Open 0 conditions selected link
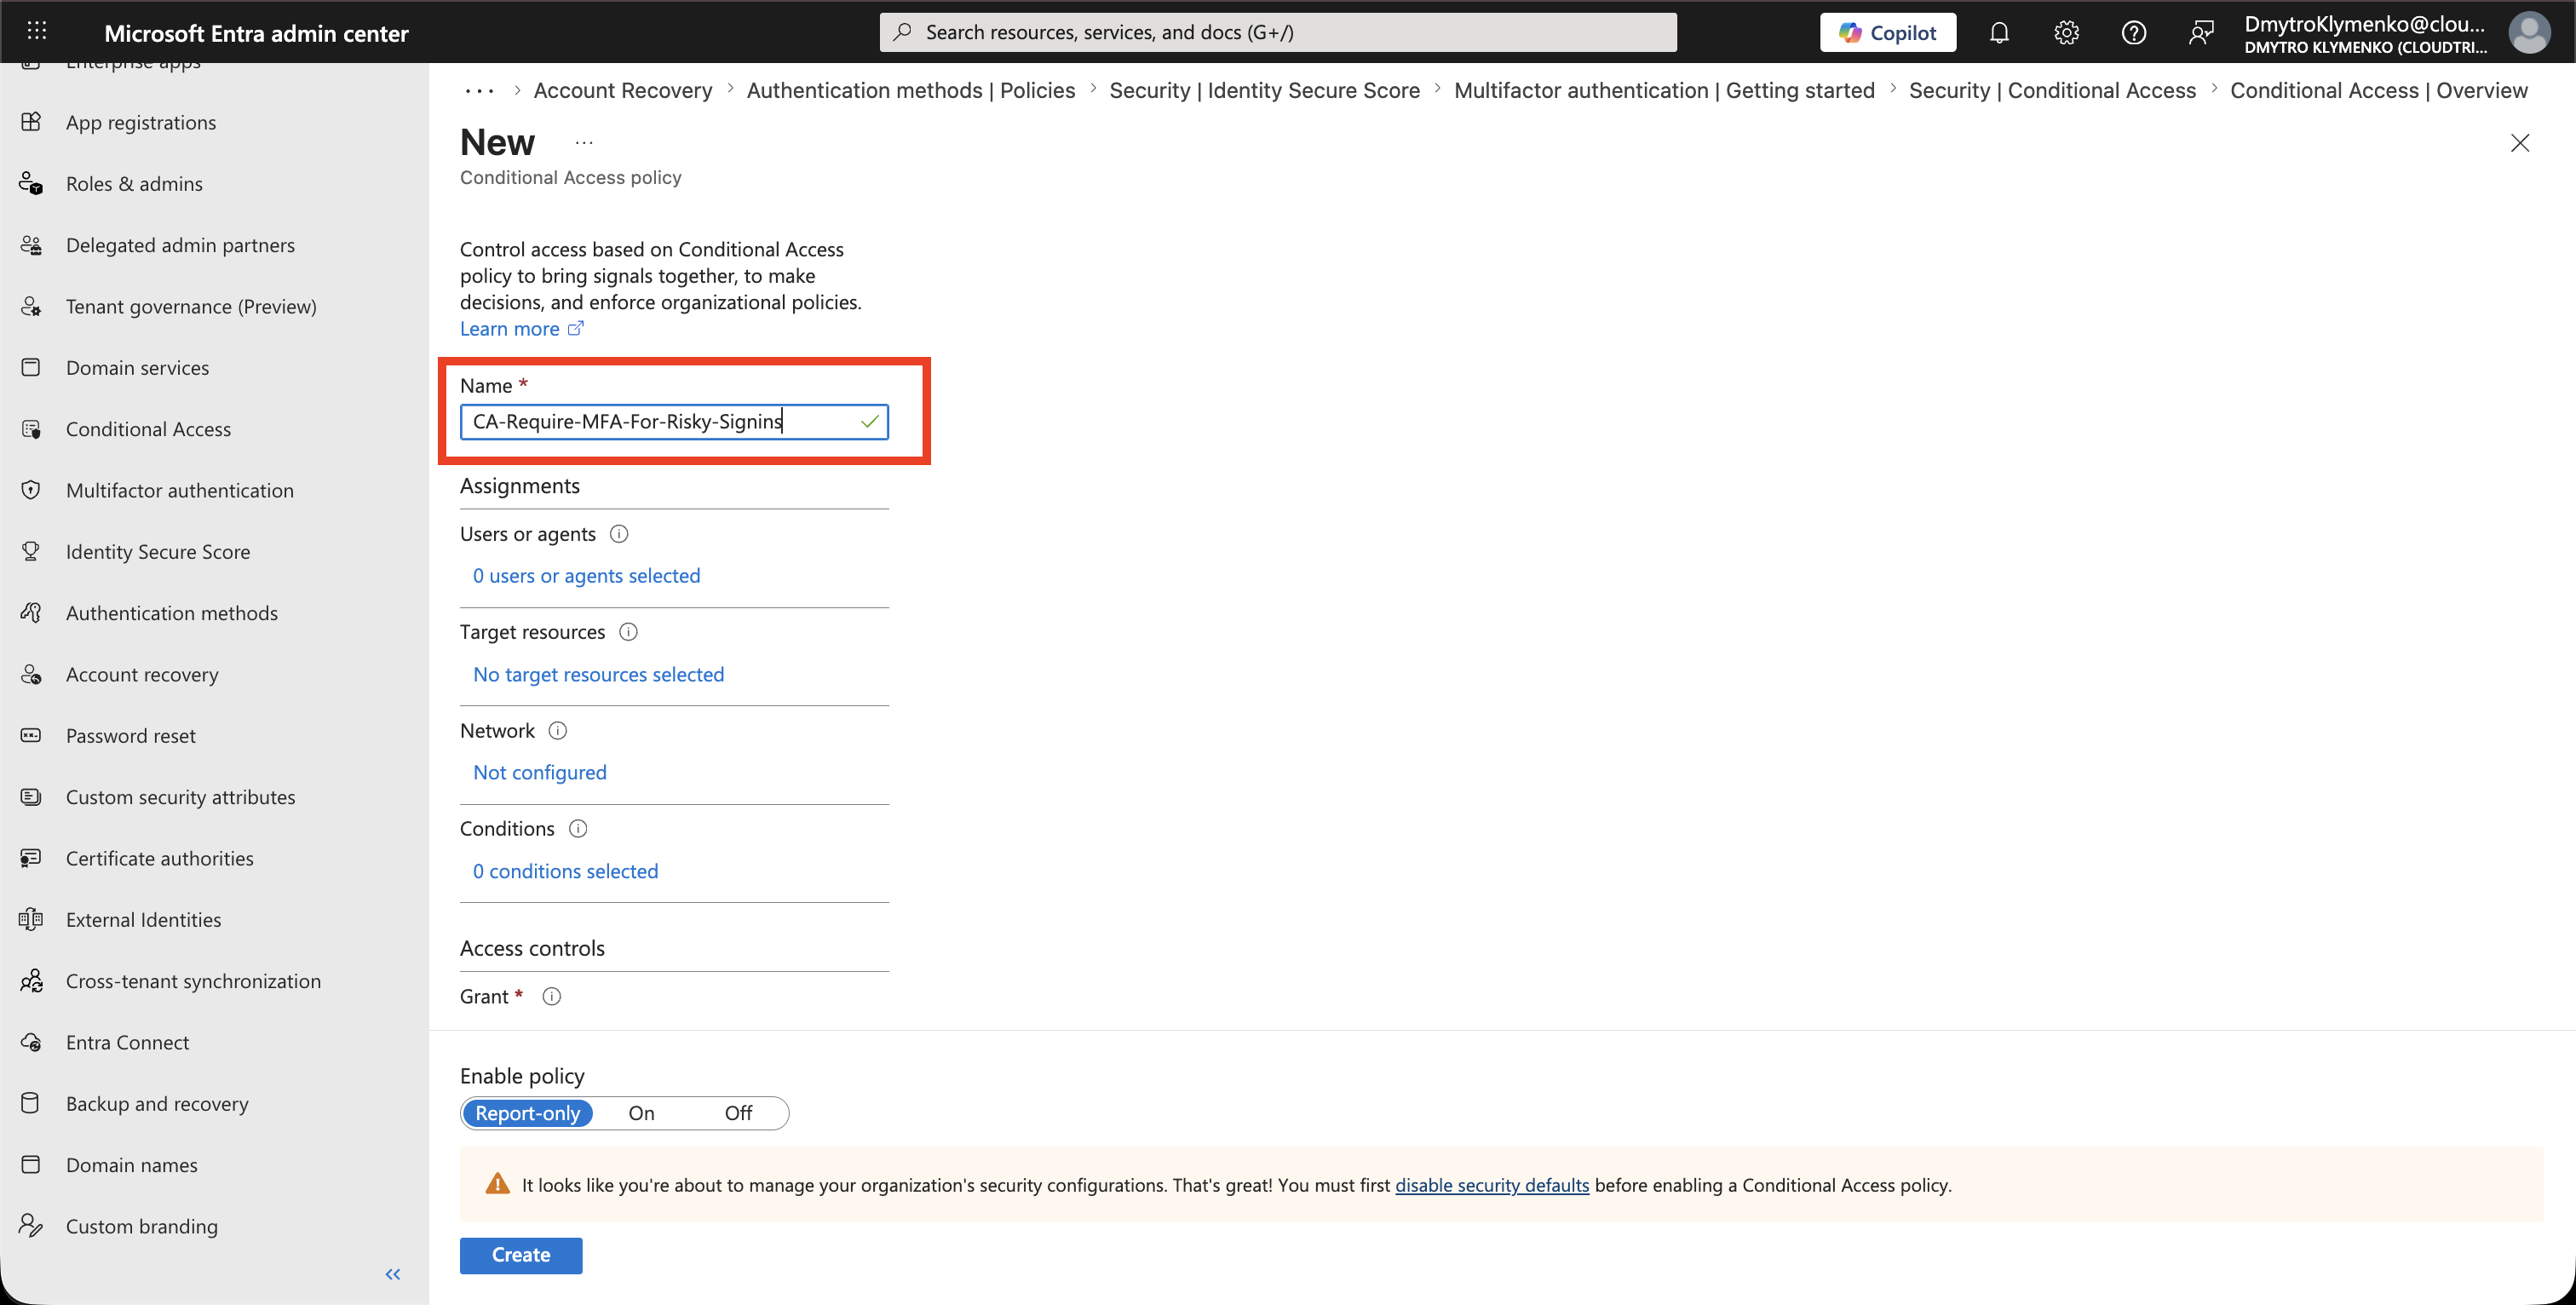This screenshot has height=1305, width=2576. coord(565,871)
